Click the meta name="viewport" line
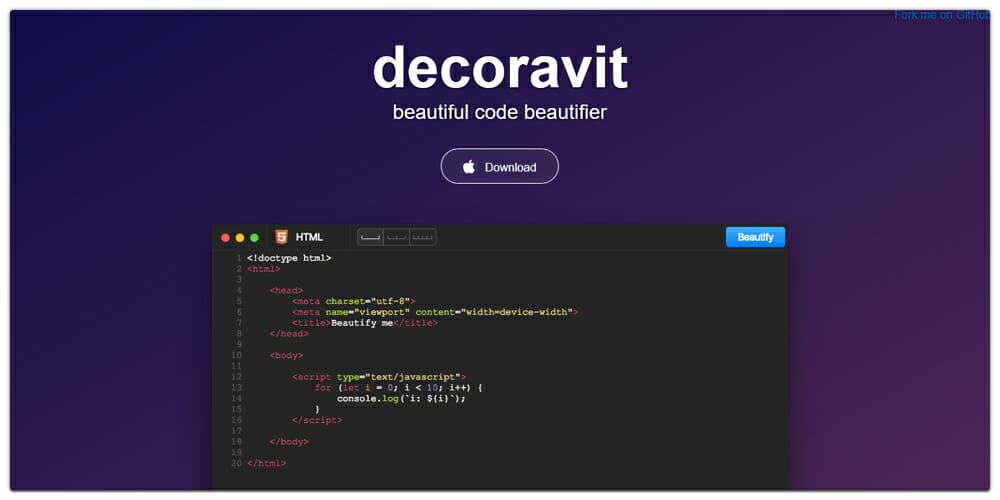 (435, 312)
